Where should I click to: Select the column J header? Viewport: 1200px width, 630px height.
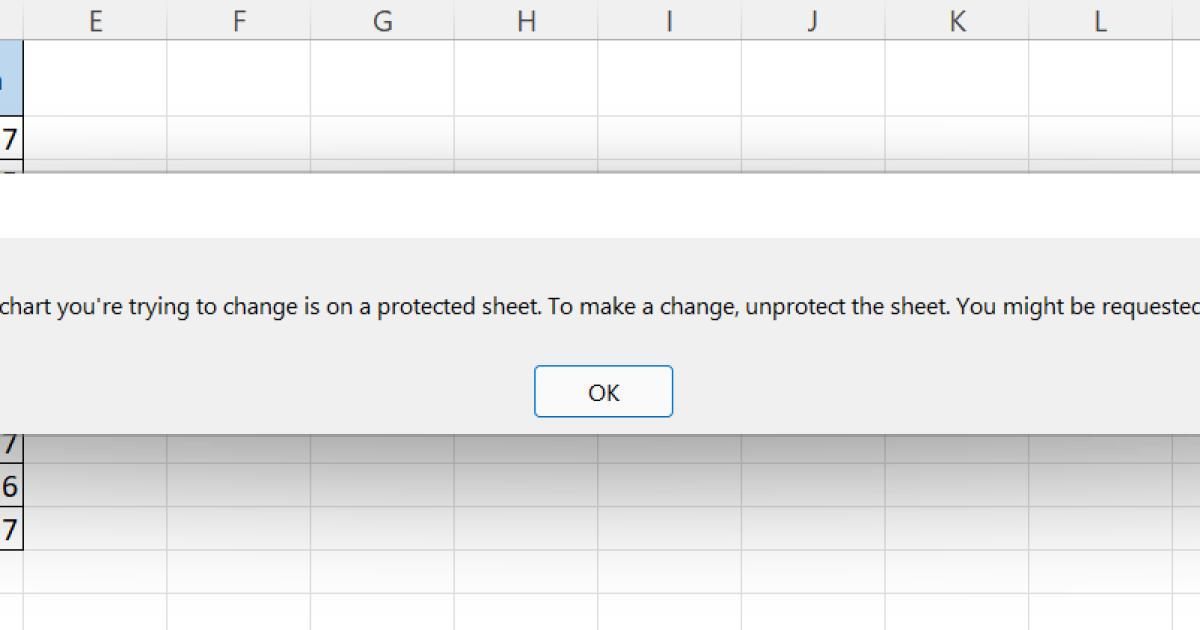click(x=813, y=21)
